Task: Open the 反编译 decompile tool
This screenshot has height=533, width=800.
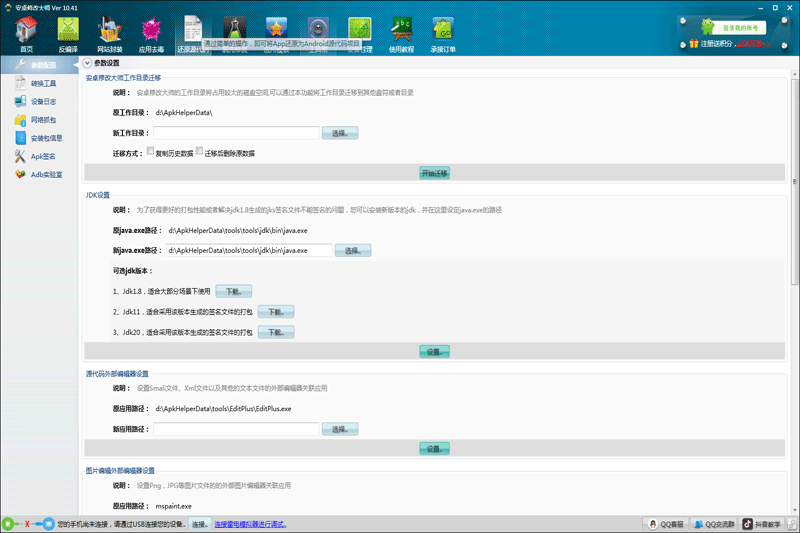Action: click(68, 35)
